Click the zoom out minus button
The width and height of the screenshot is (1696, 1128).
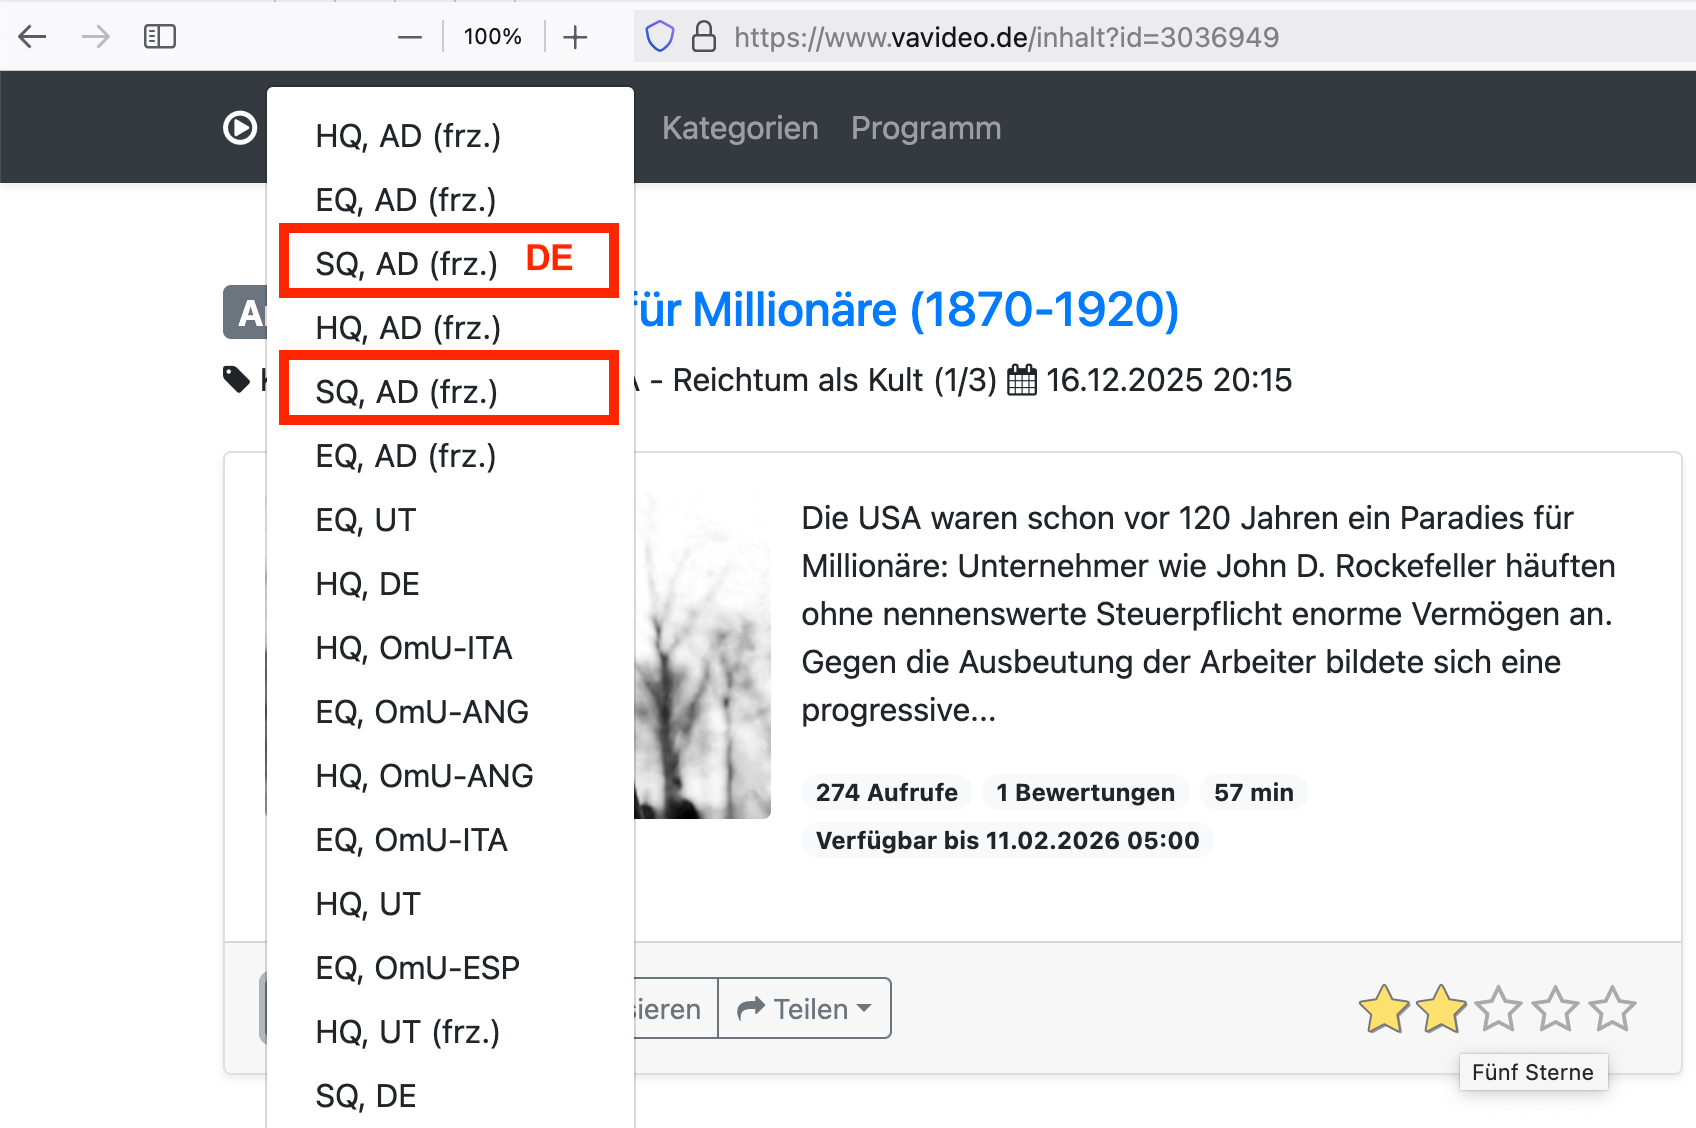point(410,37)
